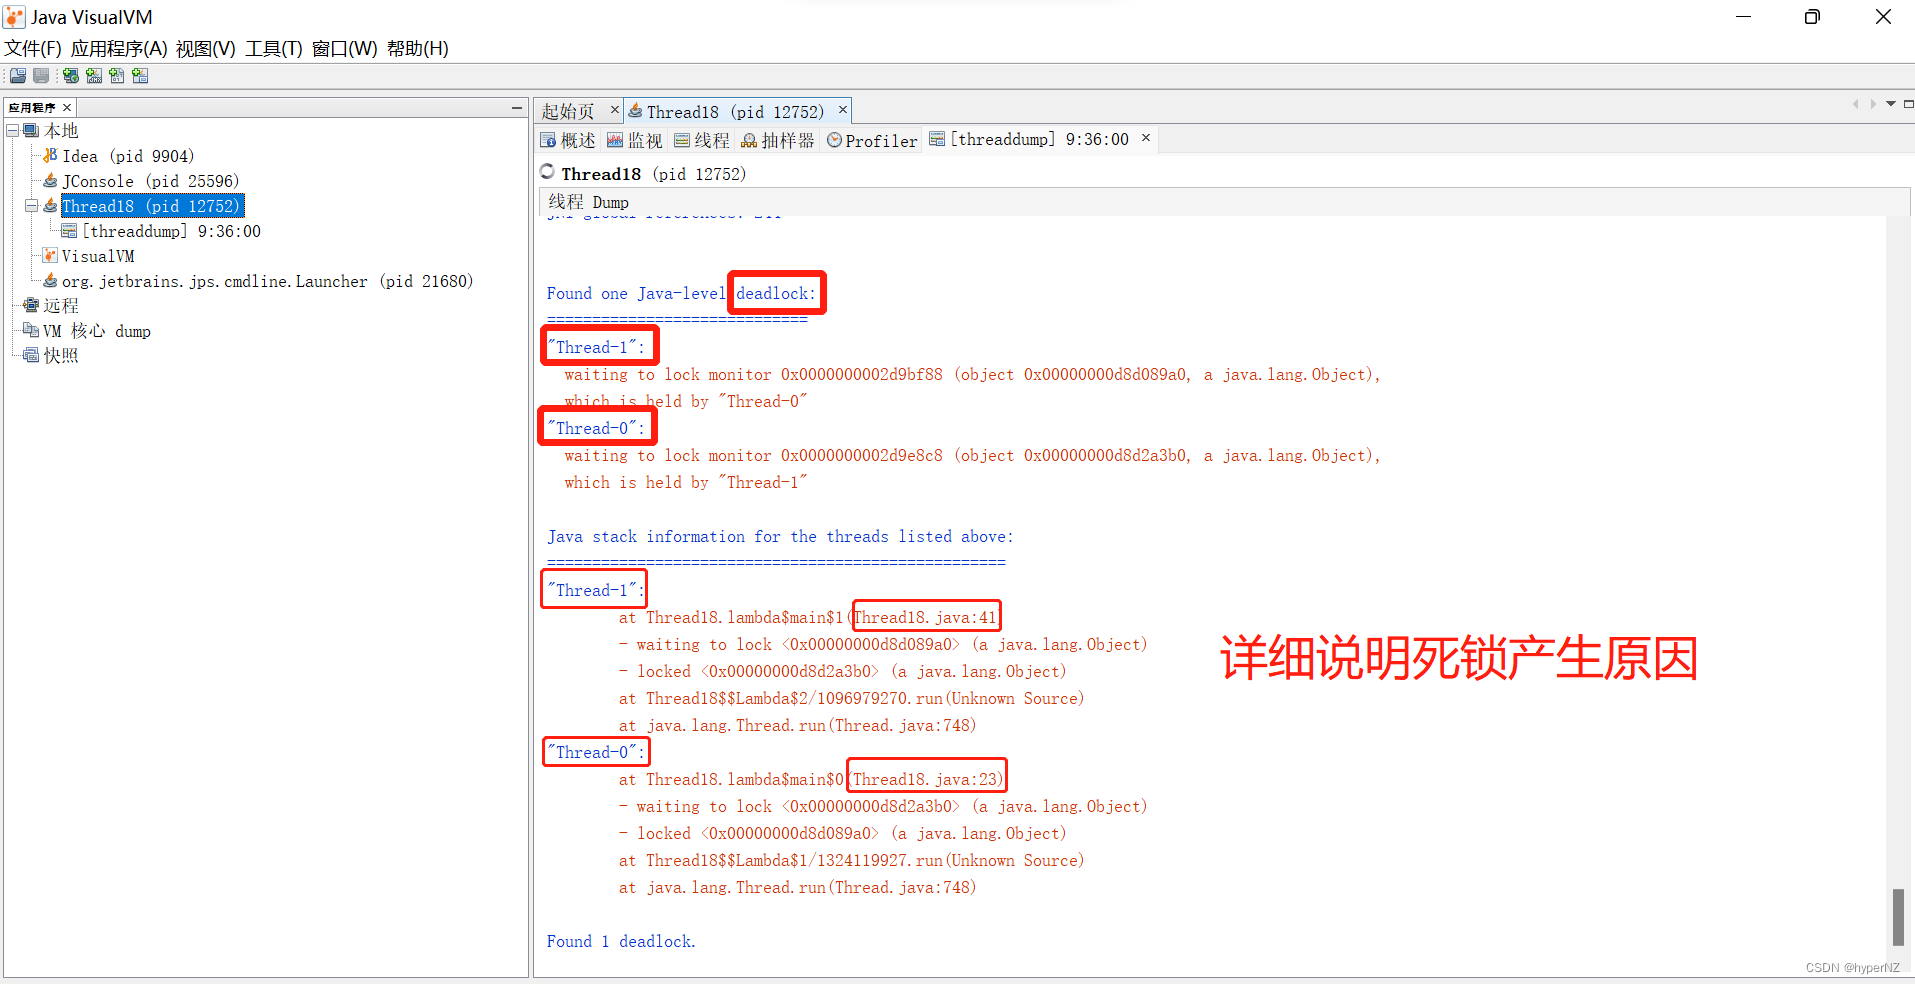Viewport: 1915px width, 984px height.
Task: Switch to the 抽样器 sampler tab
Action: pos(778,140)
